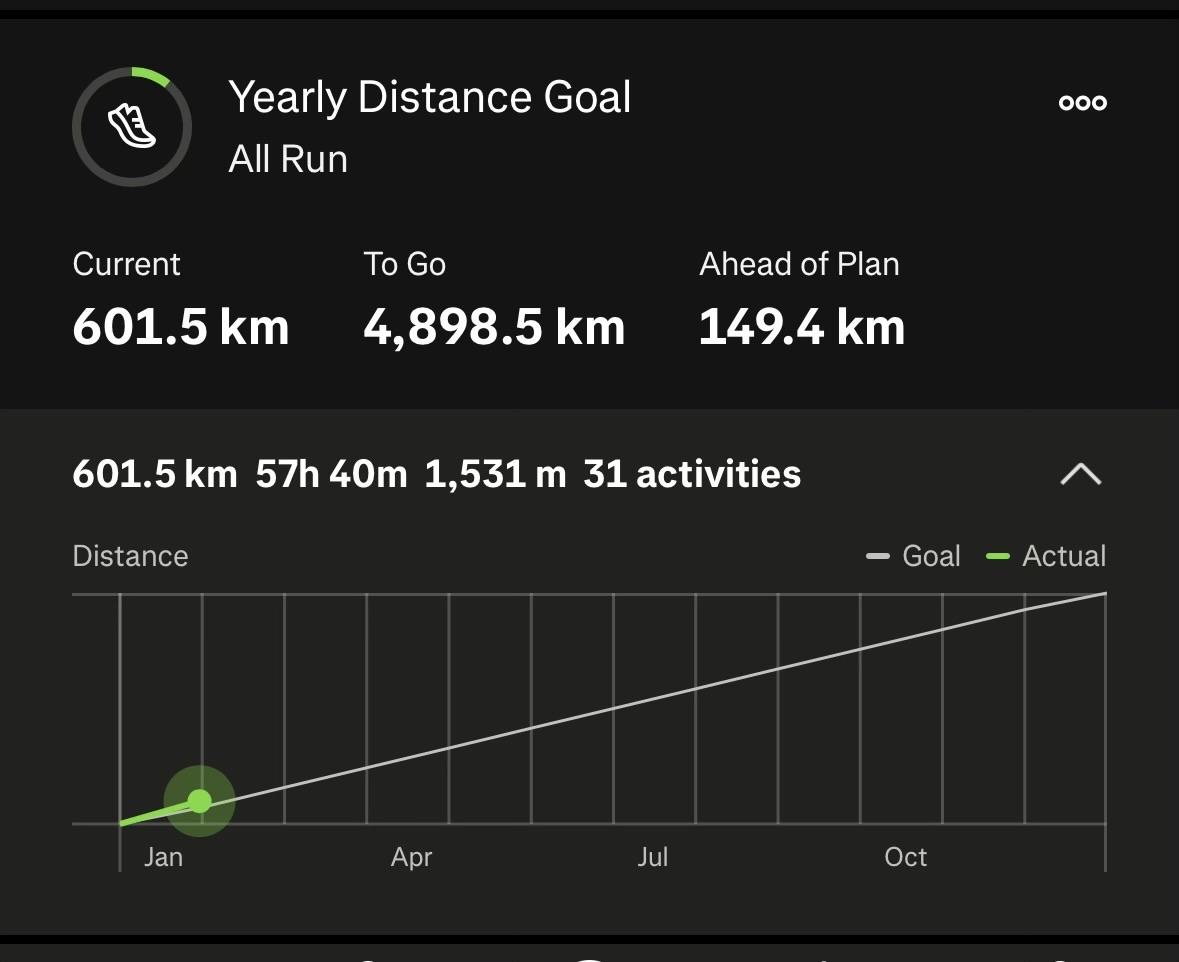Screen dimensions: 1179x962
Task: Select the Ahead of Plan 149.4 km stat
Action: 801,327
